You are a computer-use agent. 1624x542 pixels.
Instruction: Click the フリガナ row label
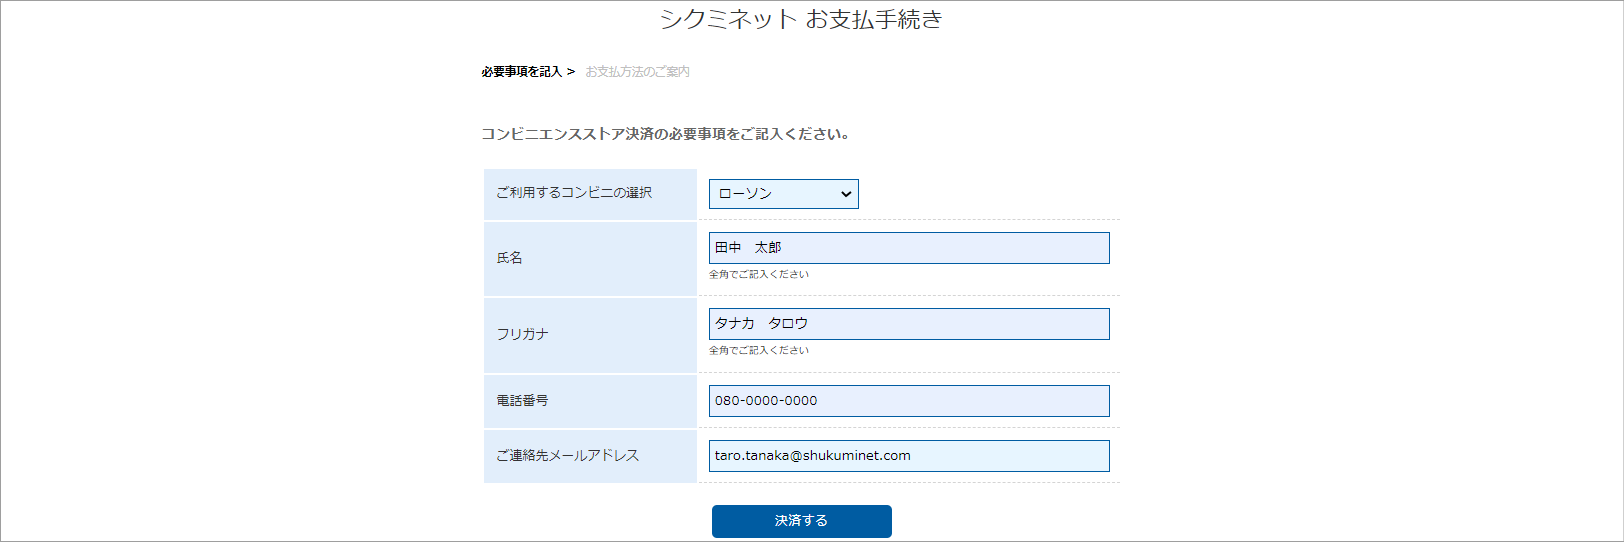(x=522, y=334)
